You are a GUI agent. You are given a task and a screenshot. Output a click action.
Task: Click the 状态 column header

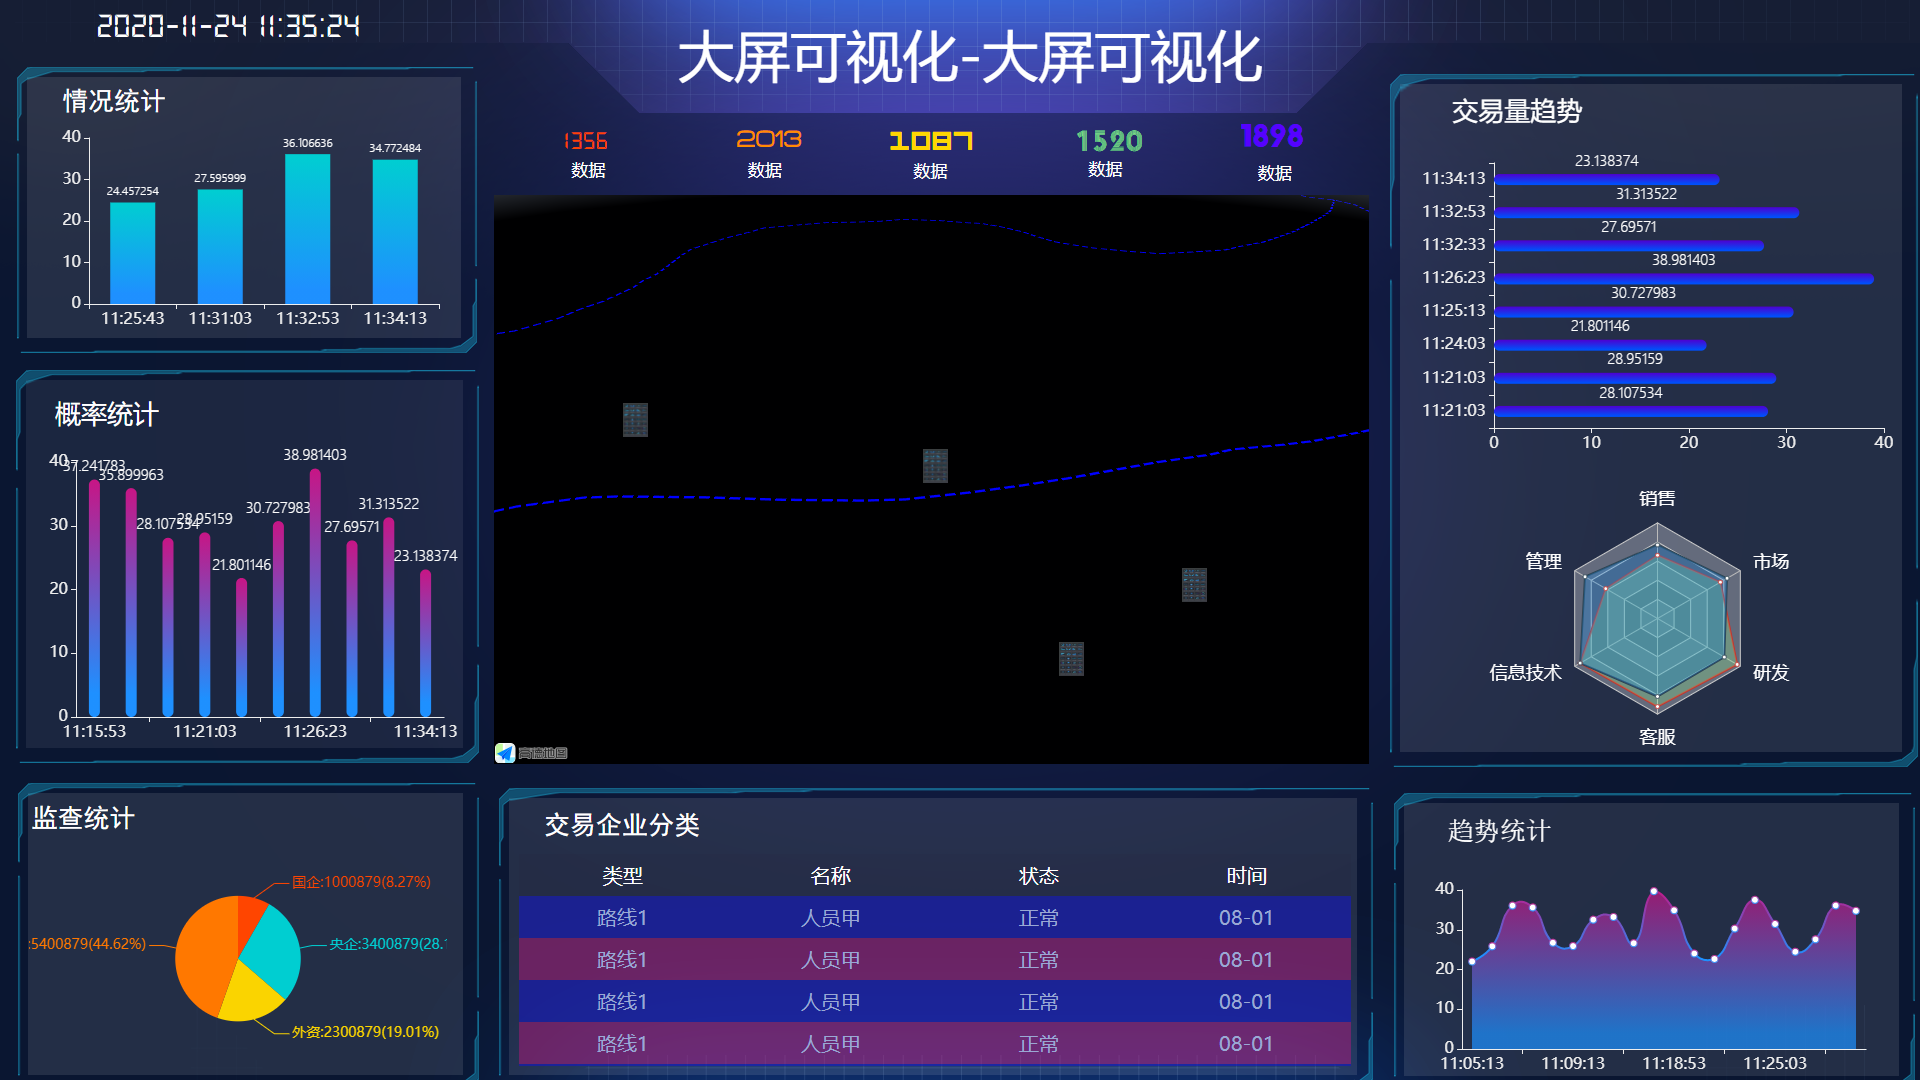tap(1038, 876)
